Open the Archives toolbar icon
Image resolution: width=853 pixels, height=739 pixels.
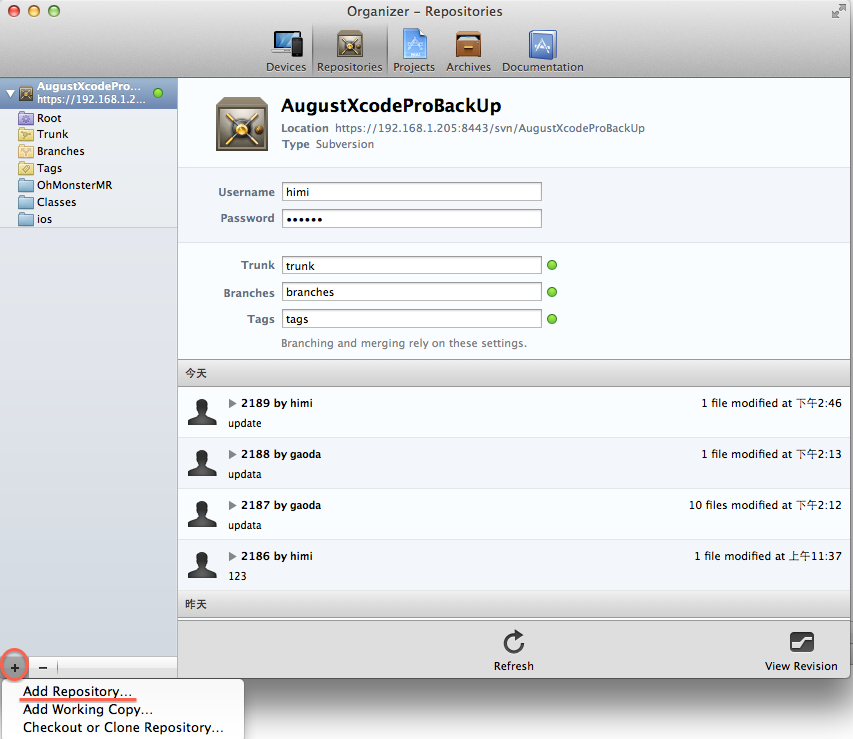tap(468, 50)
